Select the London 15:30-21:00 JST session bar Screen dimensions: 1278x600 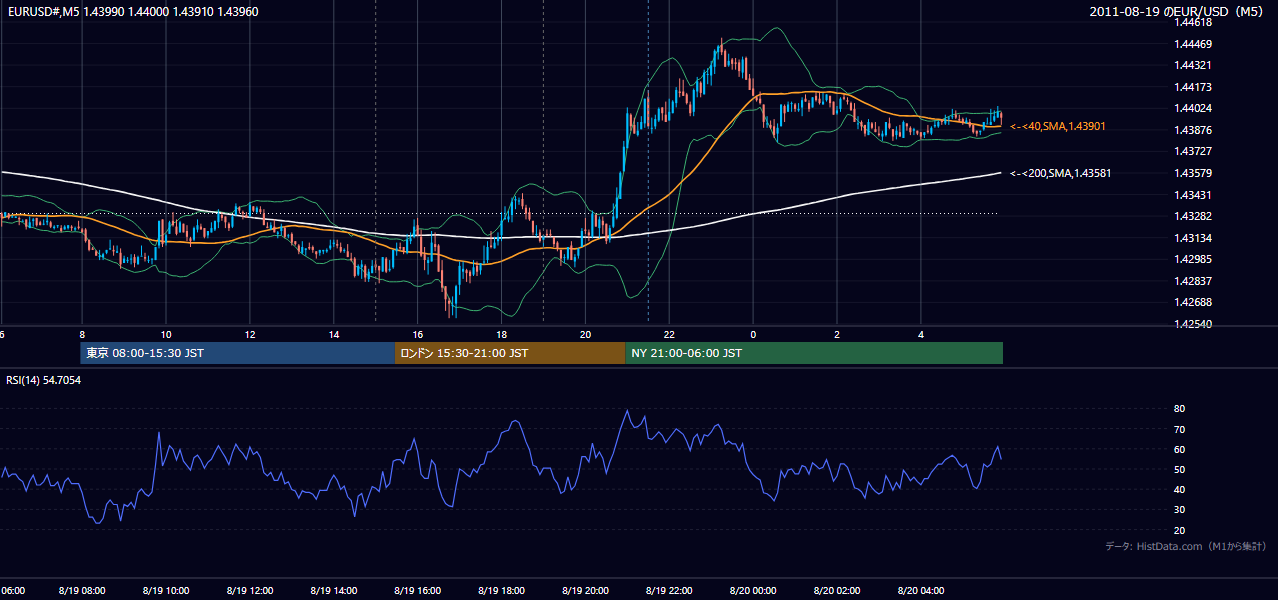point(510,353)
